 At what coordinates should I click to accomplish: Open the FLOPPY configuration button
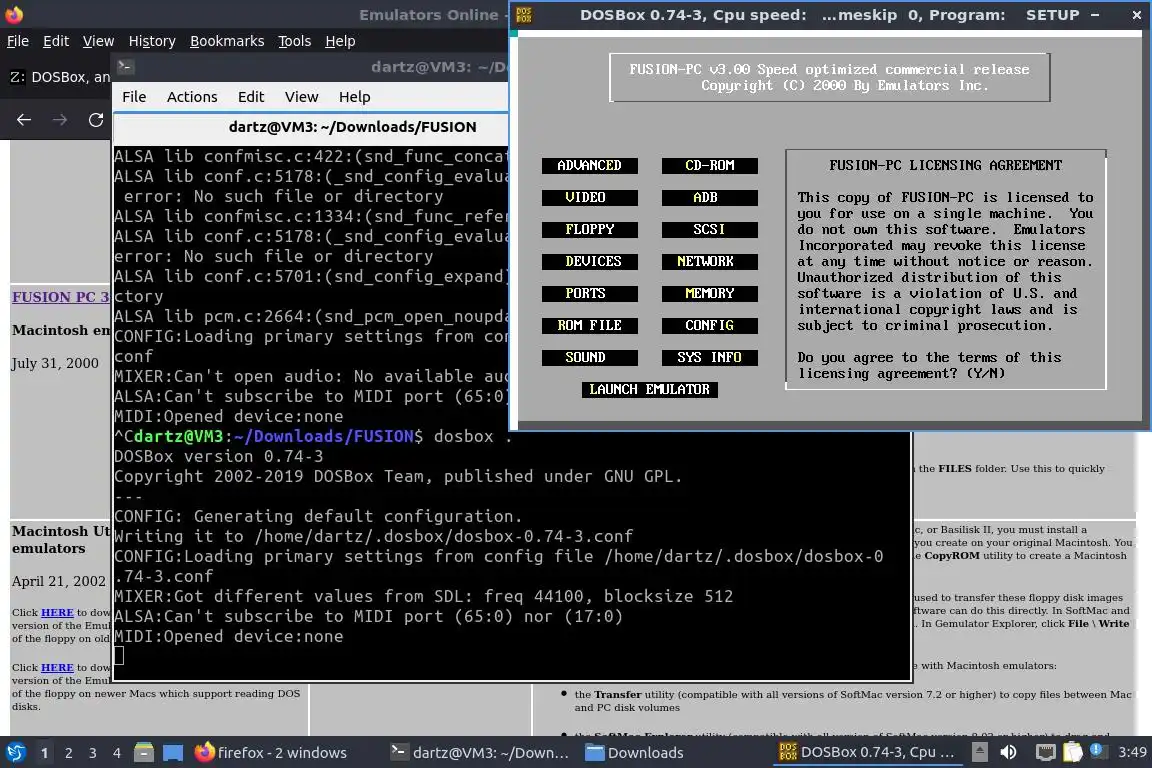coord(589,229)
